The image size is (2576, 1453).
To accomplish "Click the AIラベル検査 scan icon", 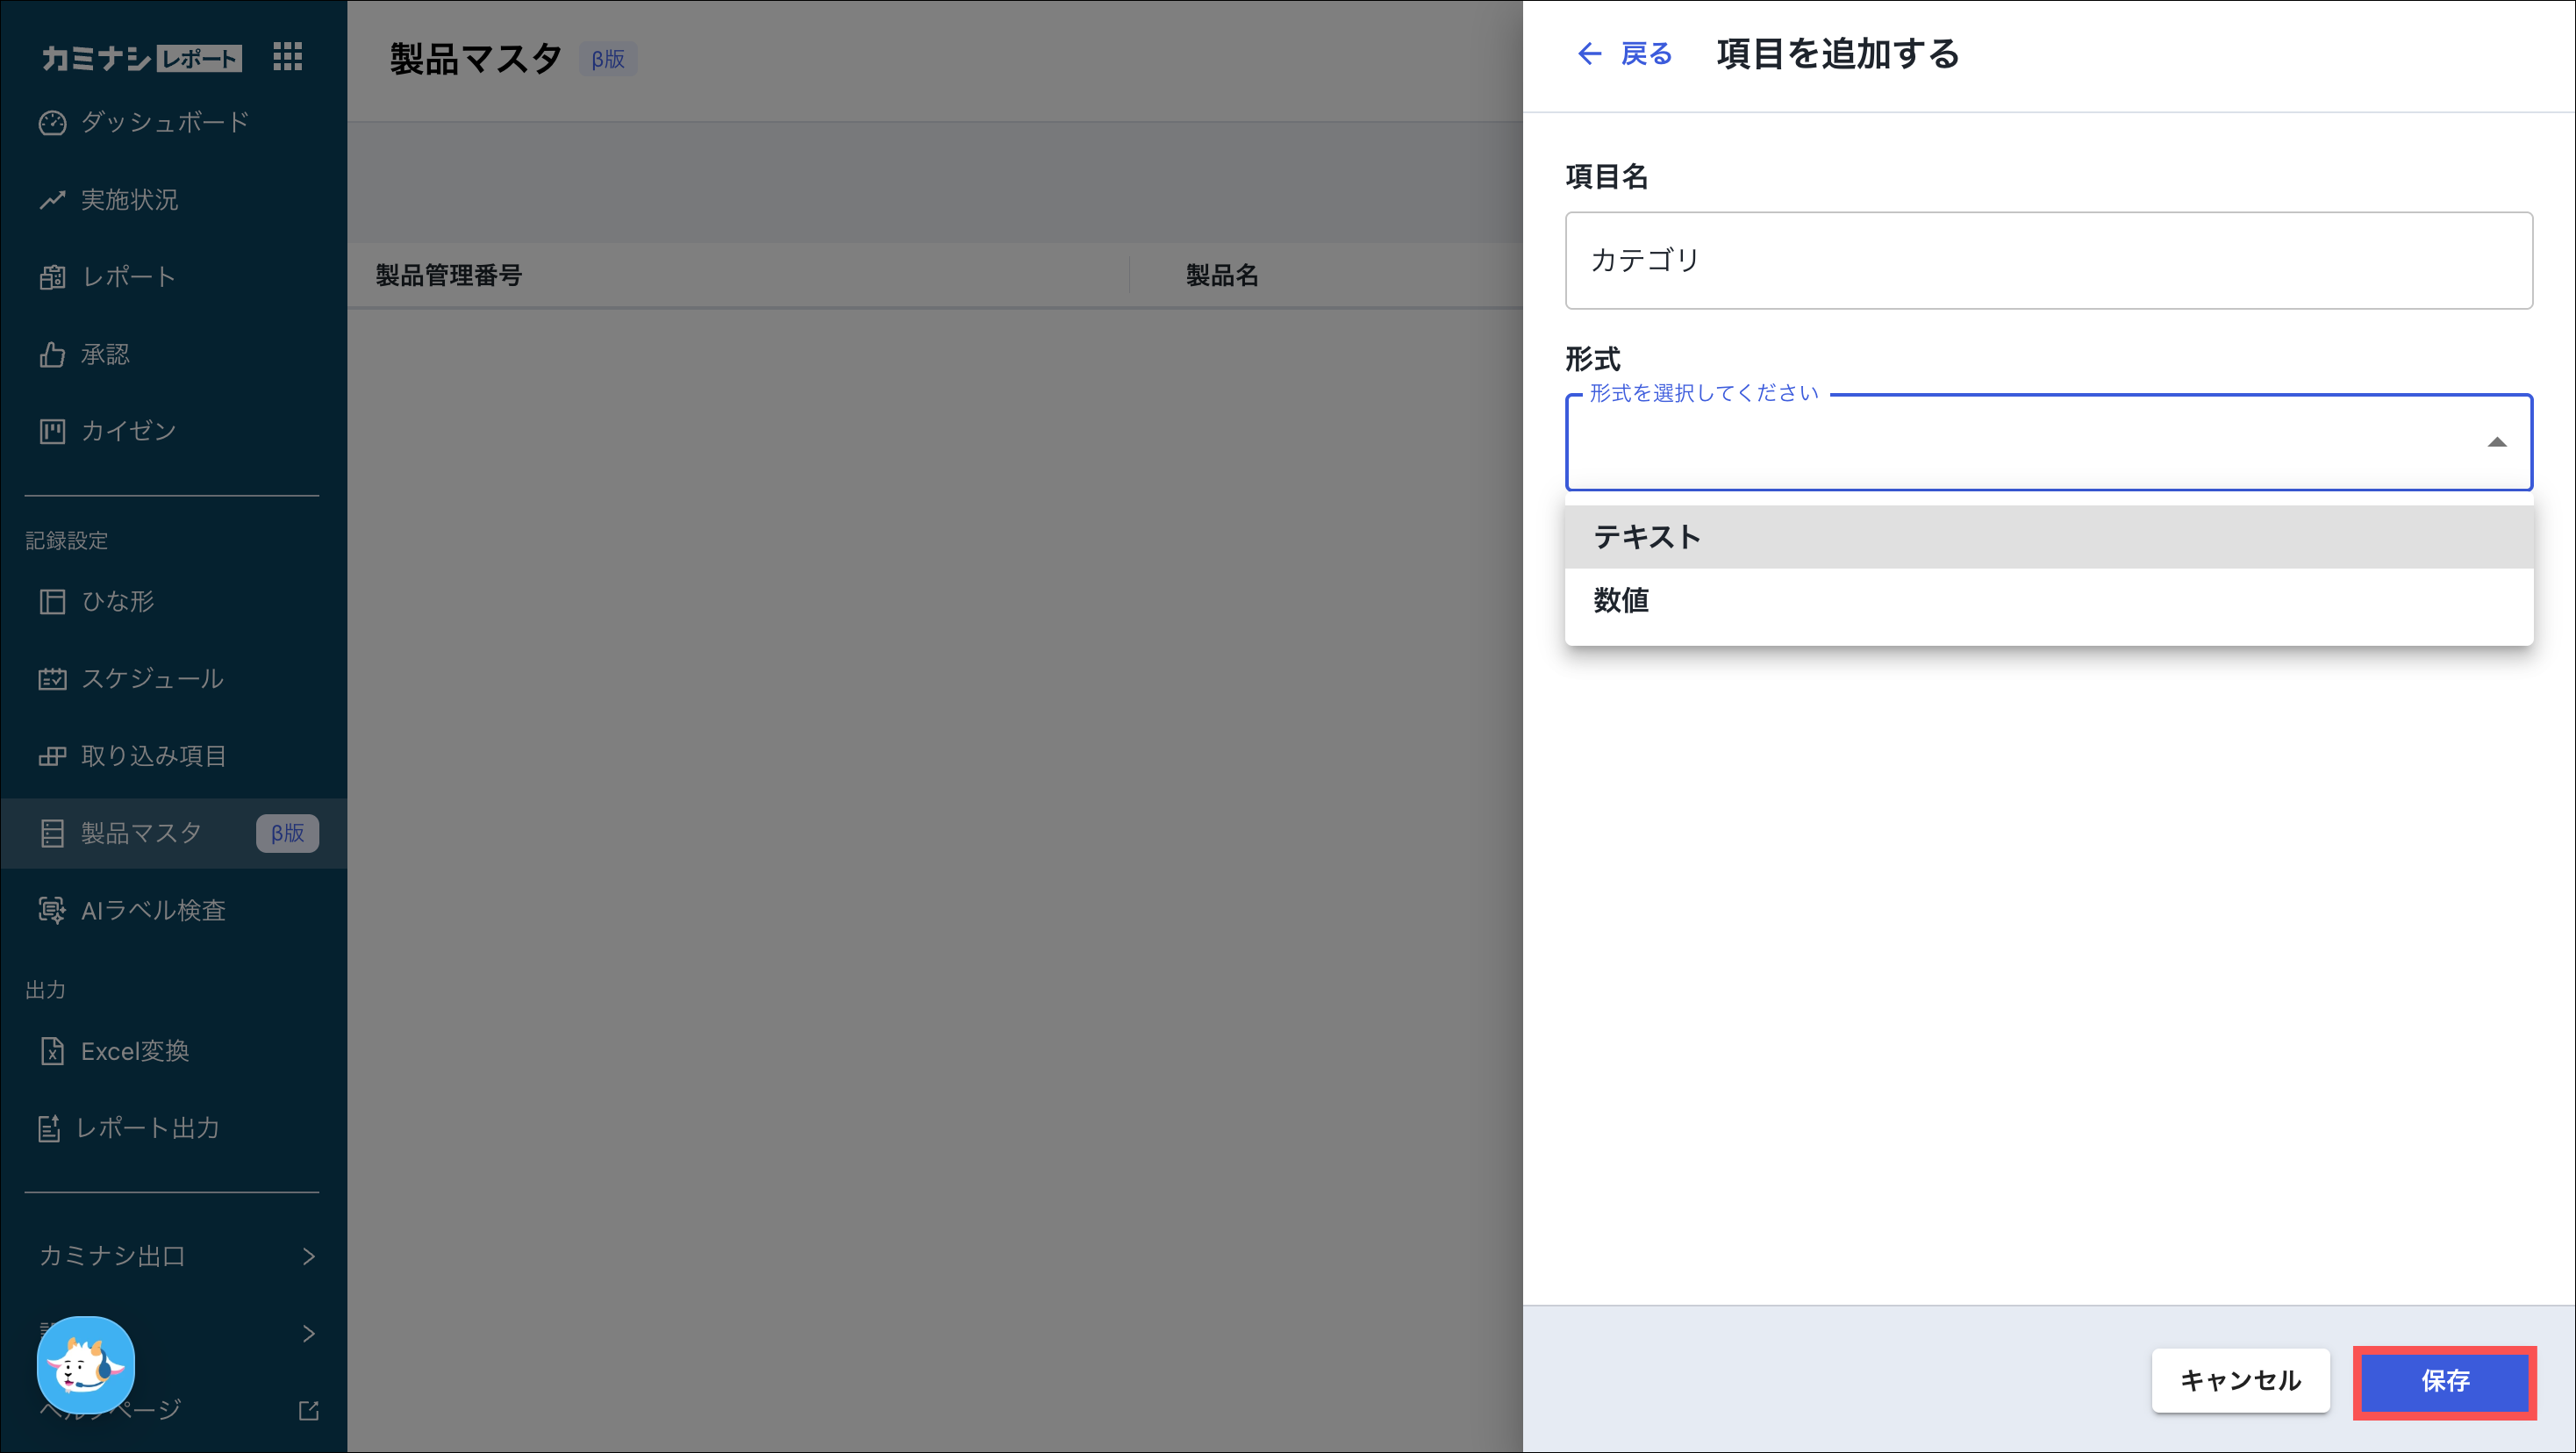I will [x=52, y=910].
